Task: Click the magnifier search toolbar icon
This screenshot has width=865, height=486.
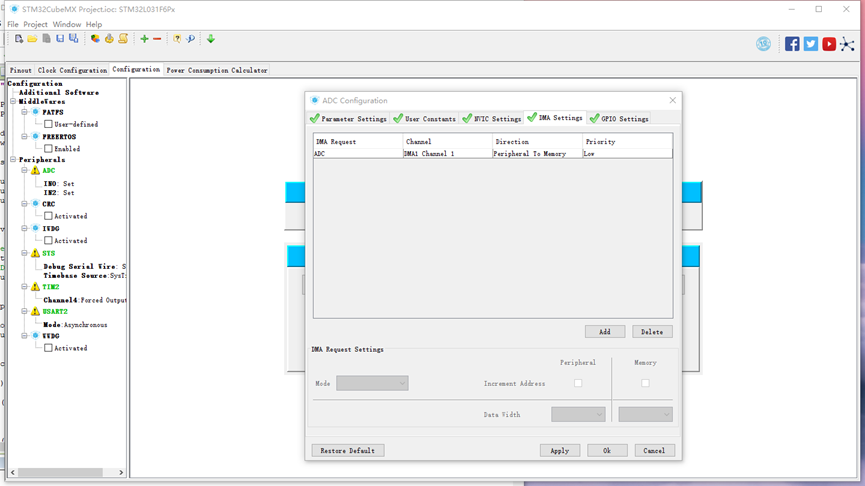Action: point(190,39)
